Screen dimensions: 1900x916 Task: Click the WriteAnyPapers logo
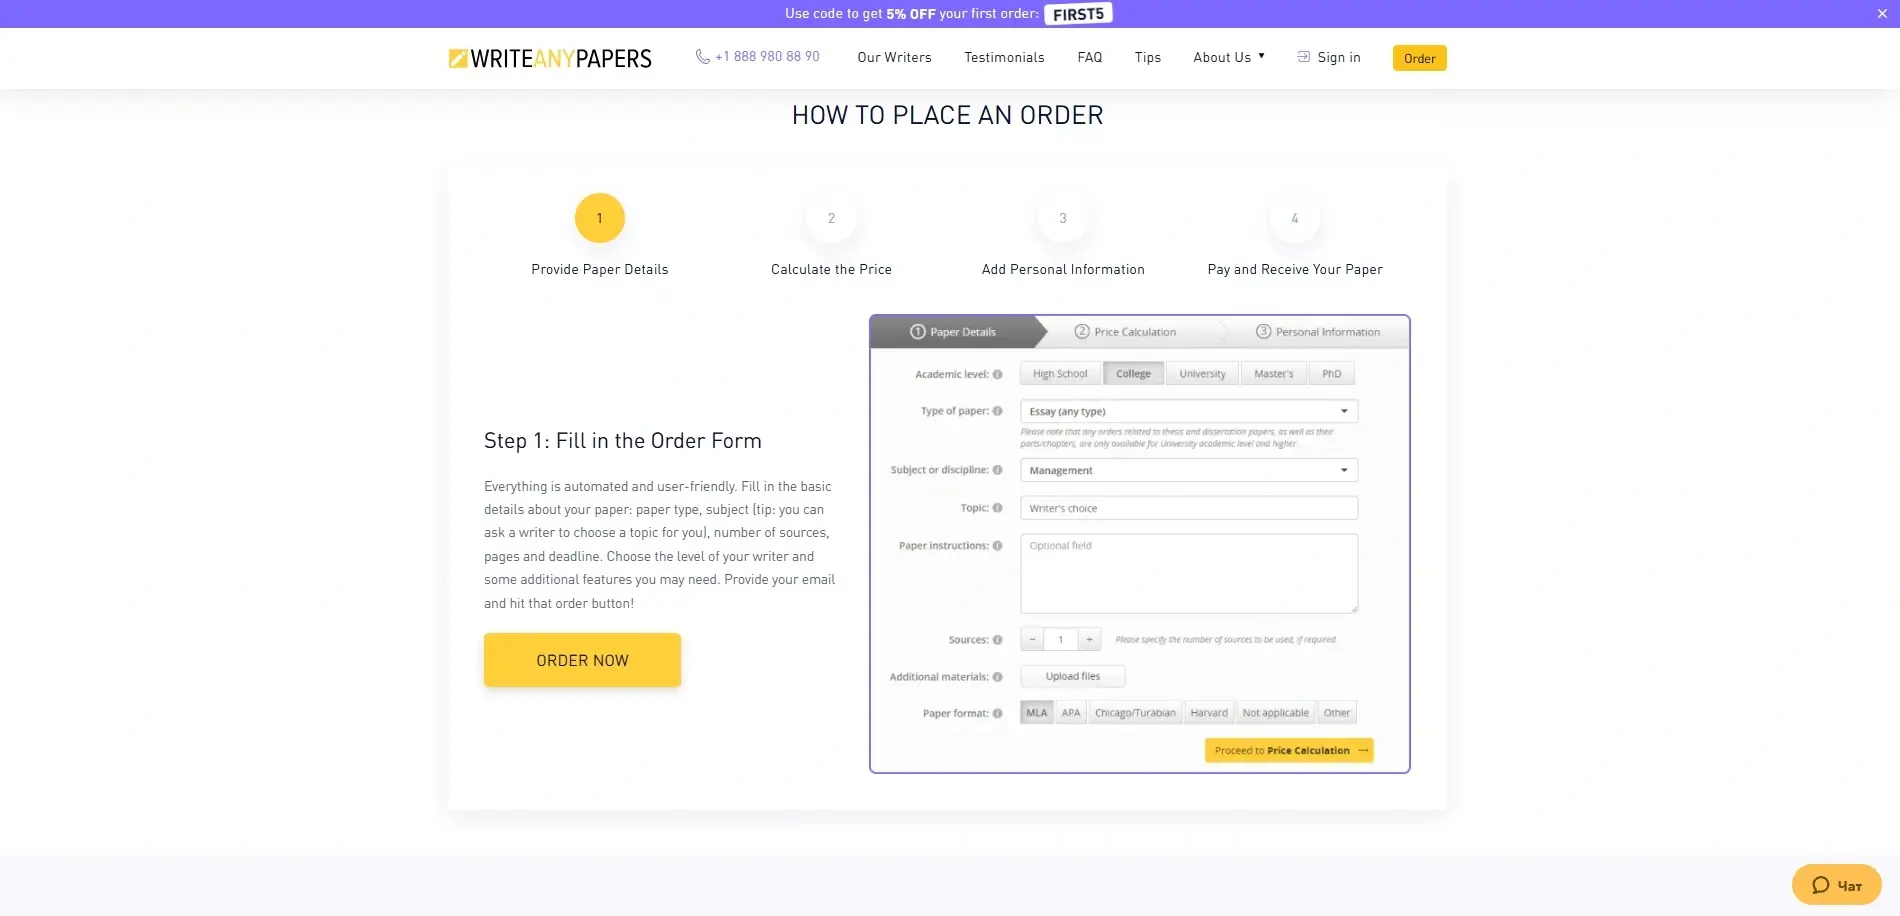(549, 58)
